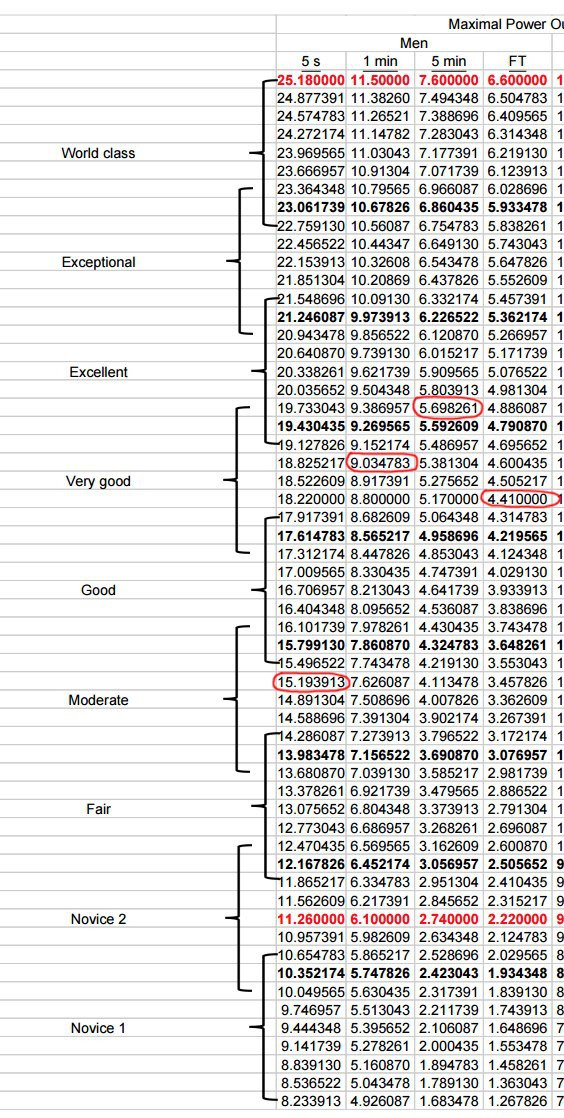Select cell 5.170000
This screenshot has width=564, height=1118.
click(448, 499)
